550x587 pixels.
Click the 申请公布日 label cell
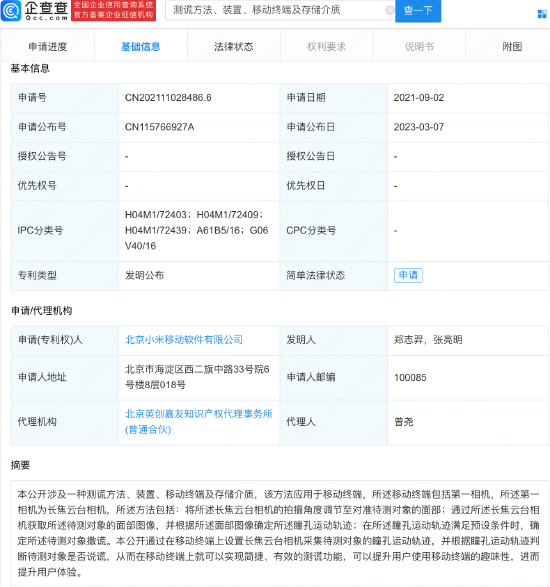click(333, 127)
